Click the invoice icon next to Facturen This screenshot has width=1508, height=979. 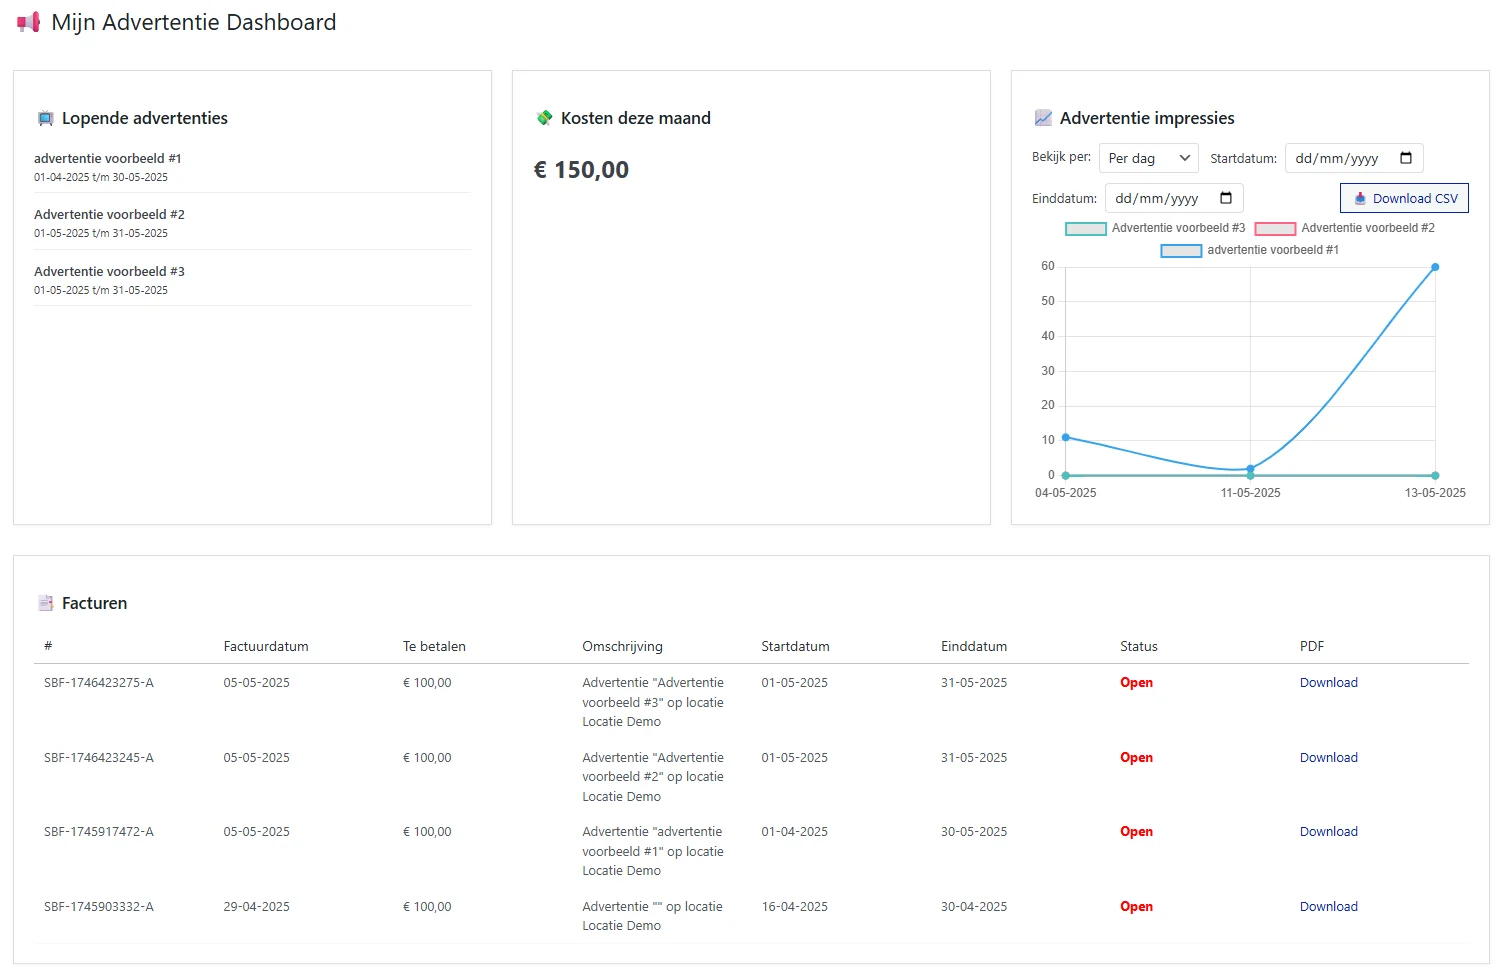point(45,603)
